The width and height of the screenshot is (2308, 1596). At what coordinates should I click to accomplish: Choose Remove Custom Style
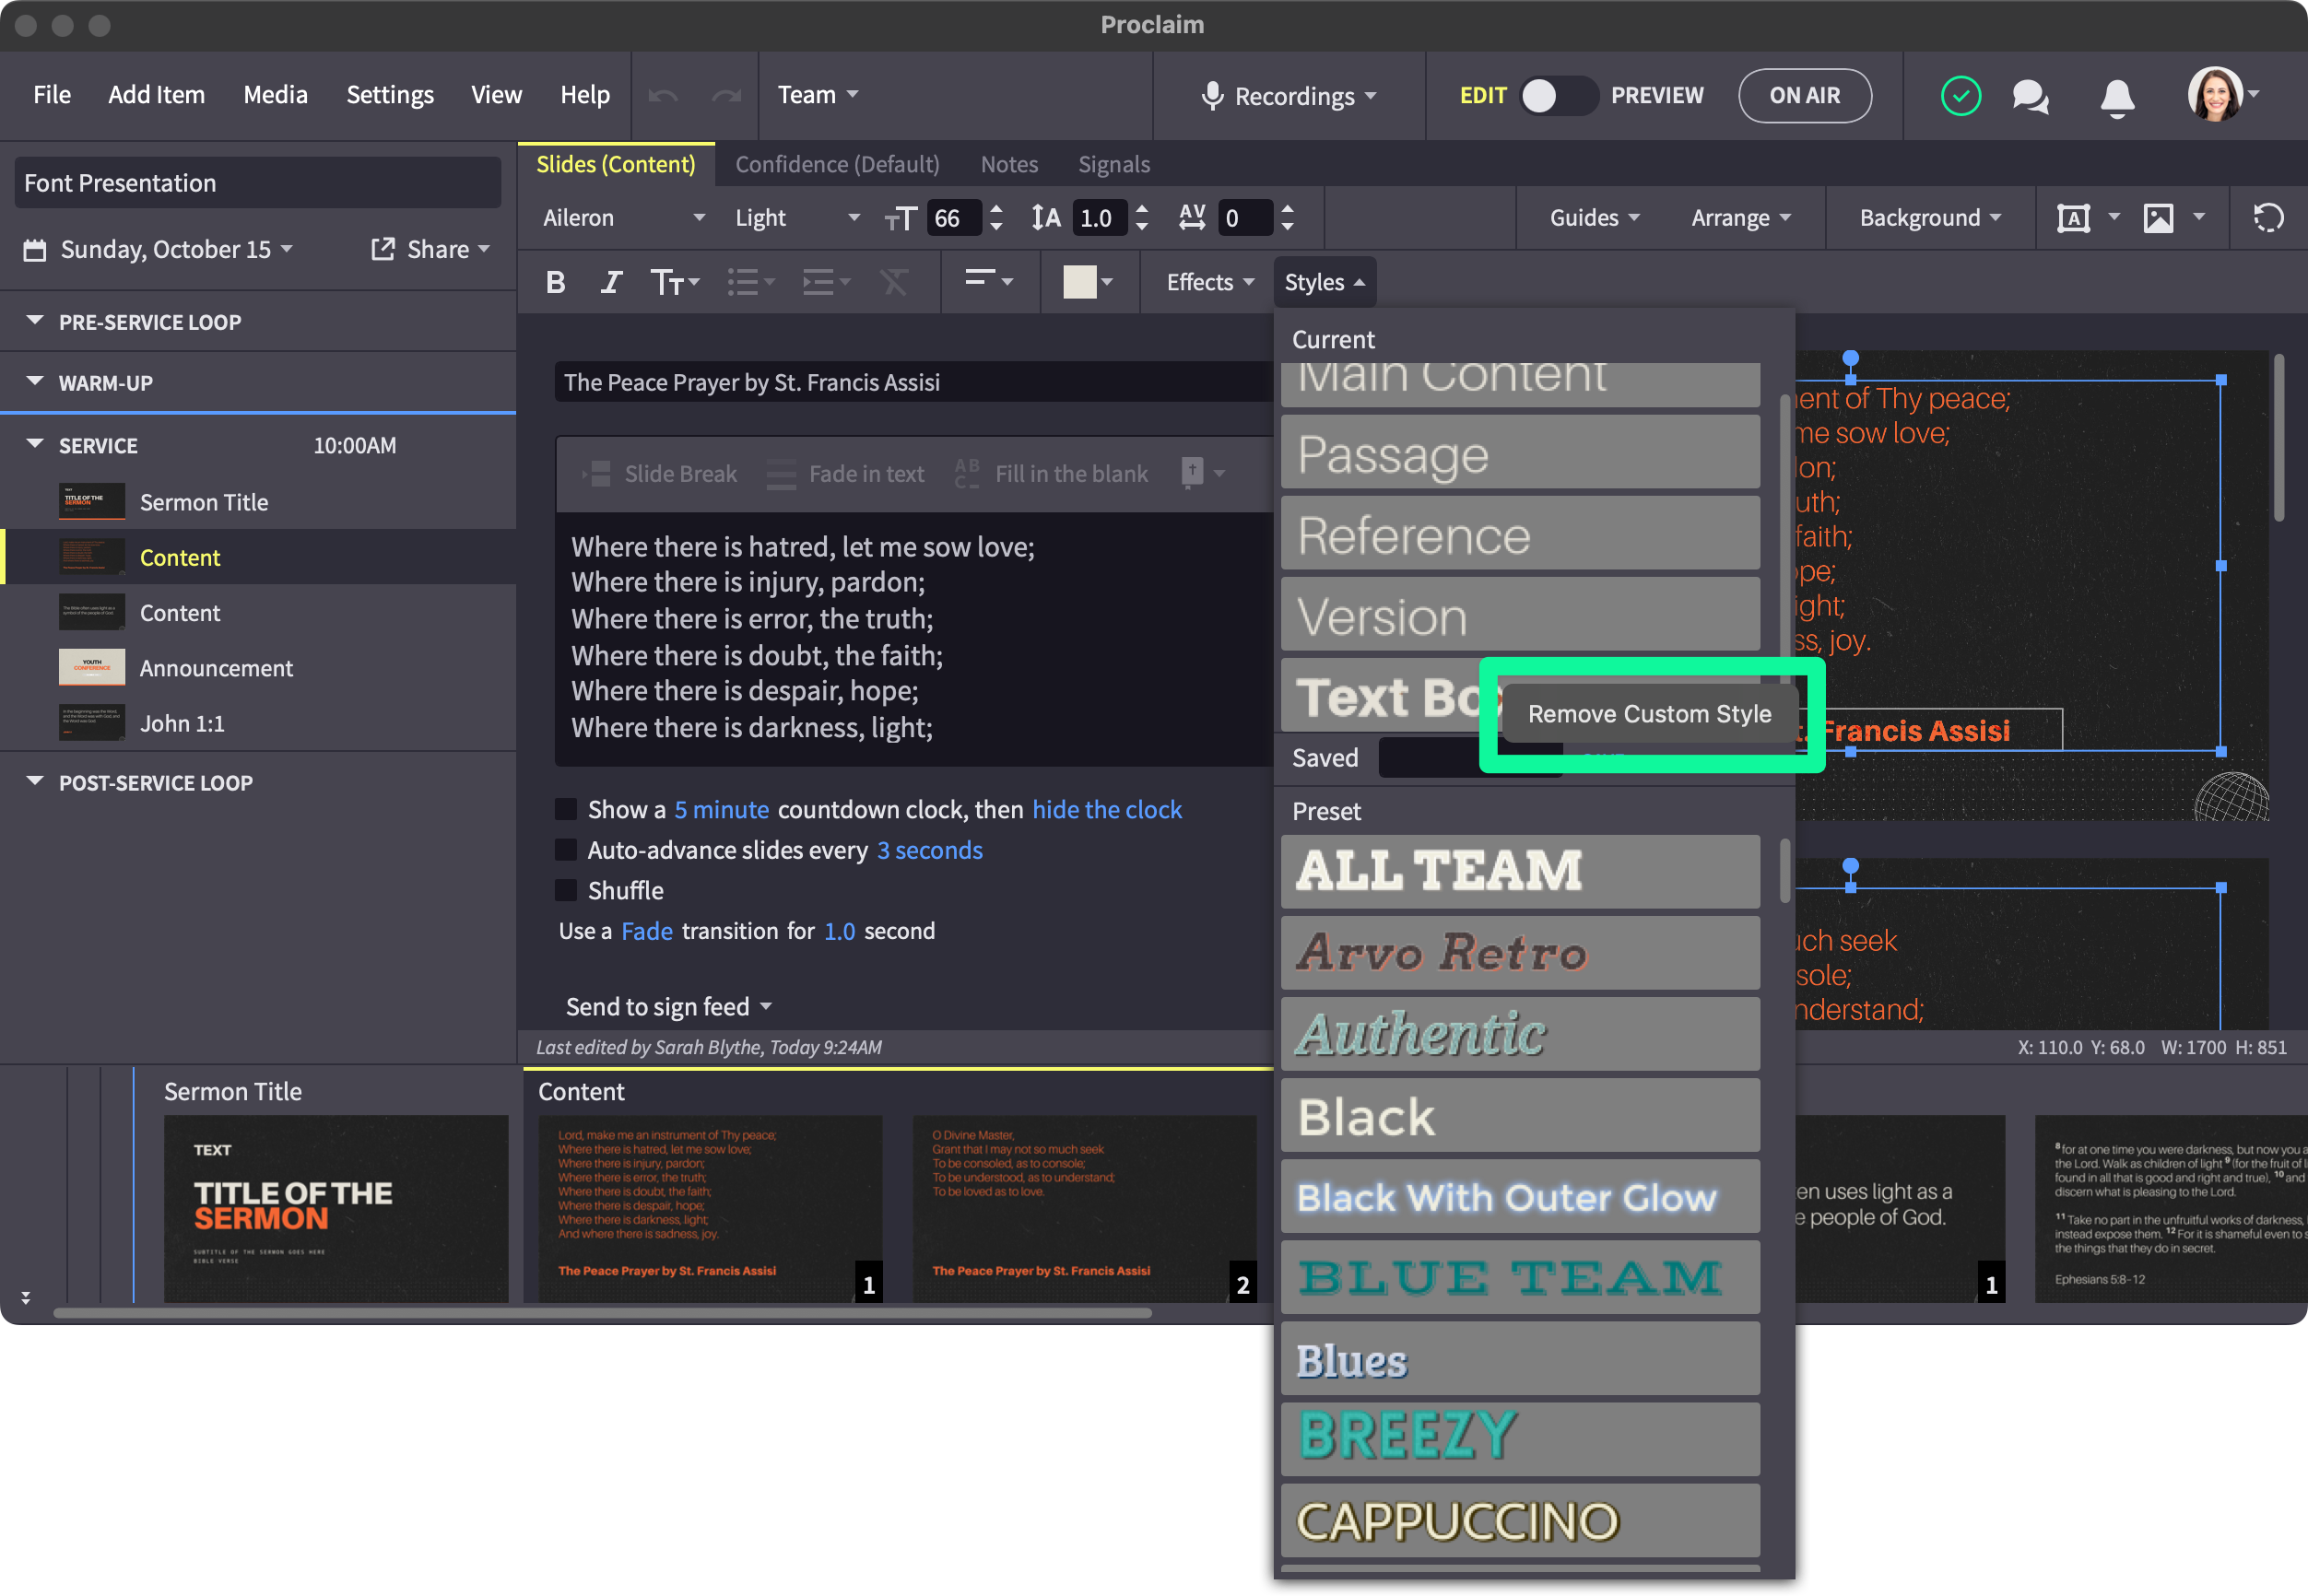point(1649,714)
